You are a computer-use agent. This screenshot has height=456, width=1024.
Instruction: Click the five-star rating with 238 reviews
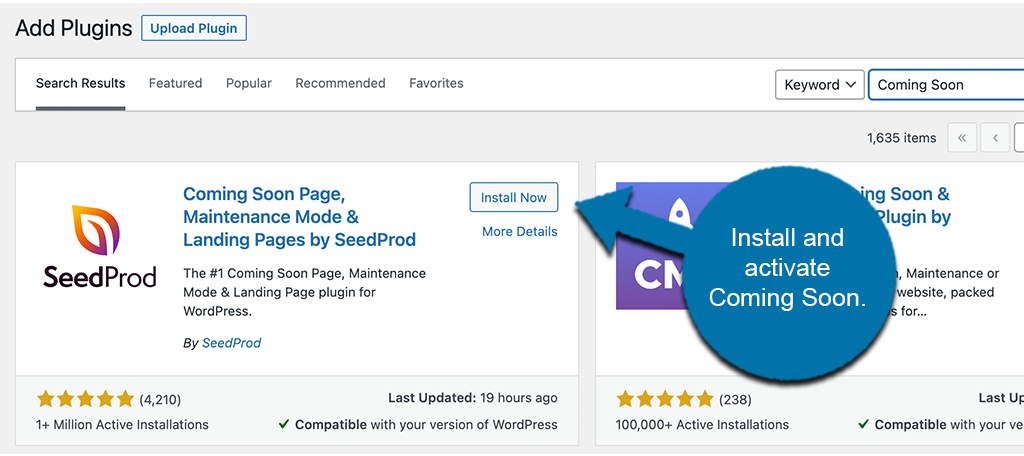coord(665,399)
